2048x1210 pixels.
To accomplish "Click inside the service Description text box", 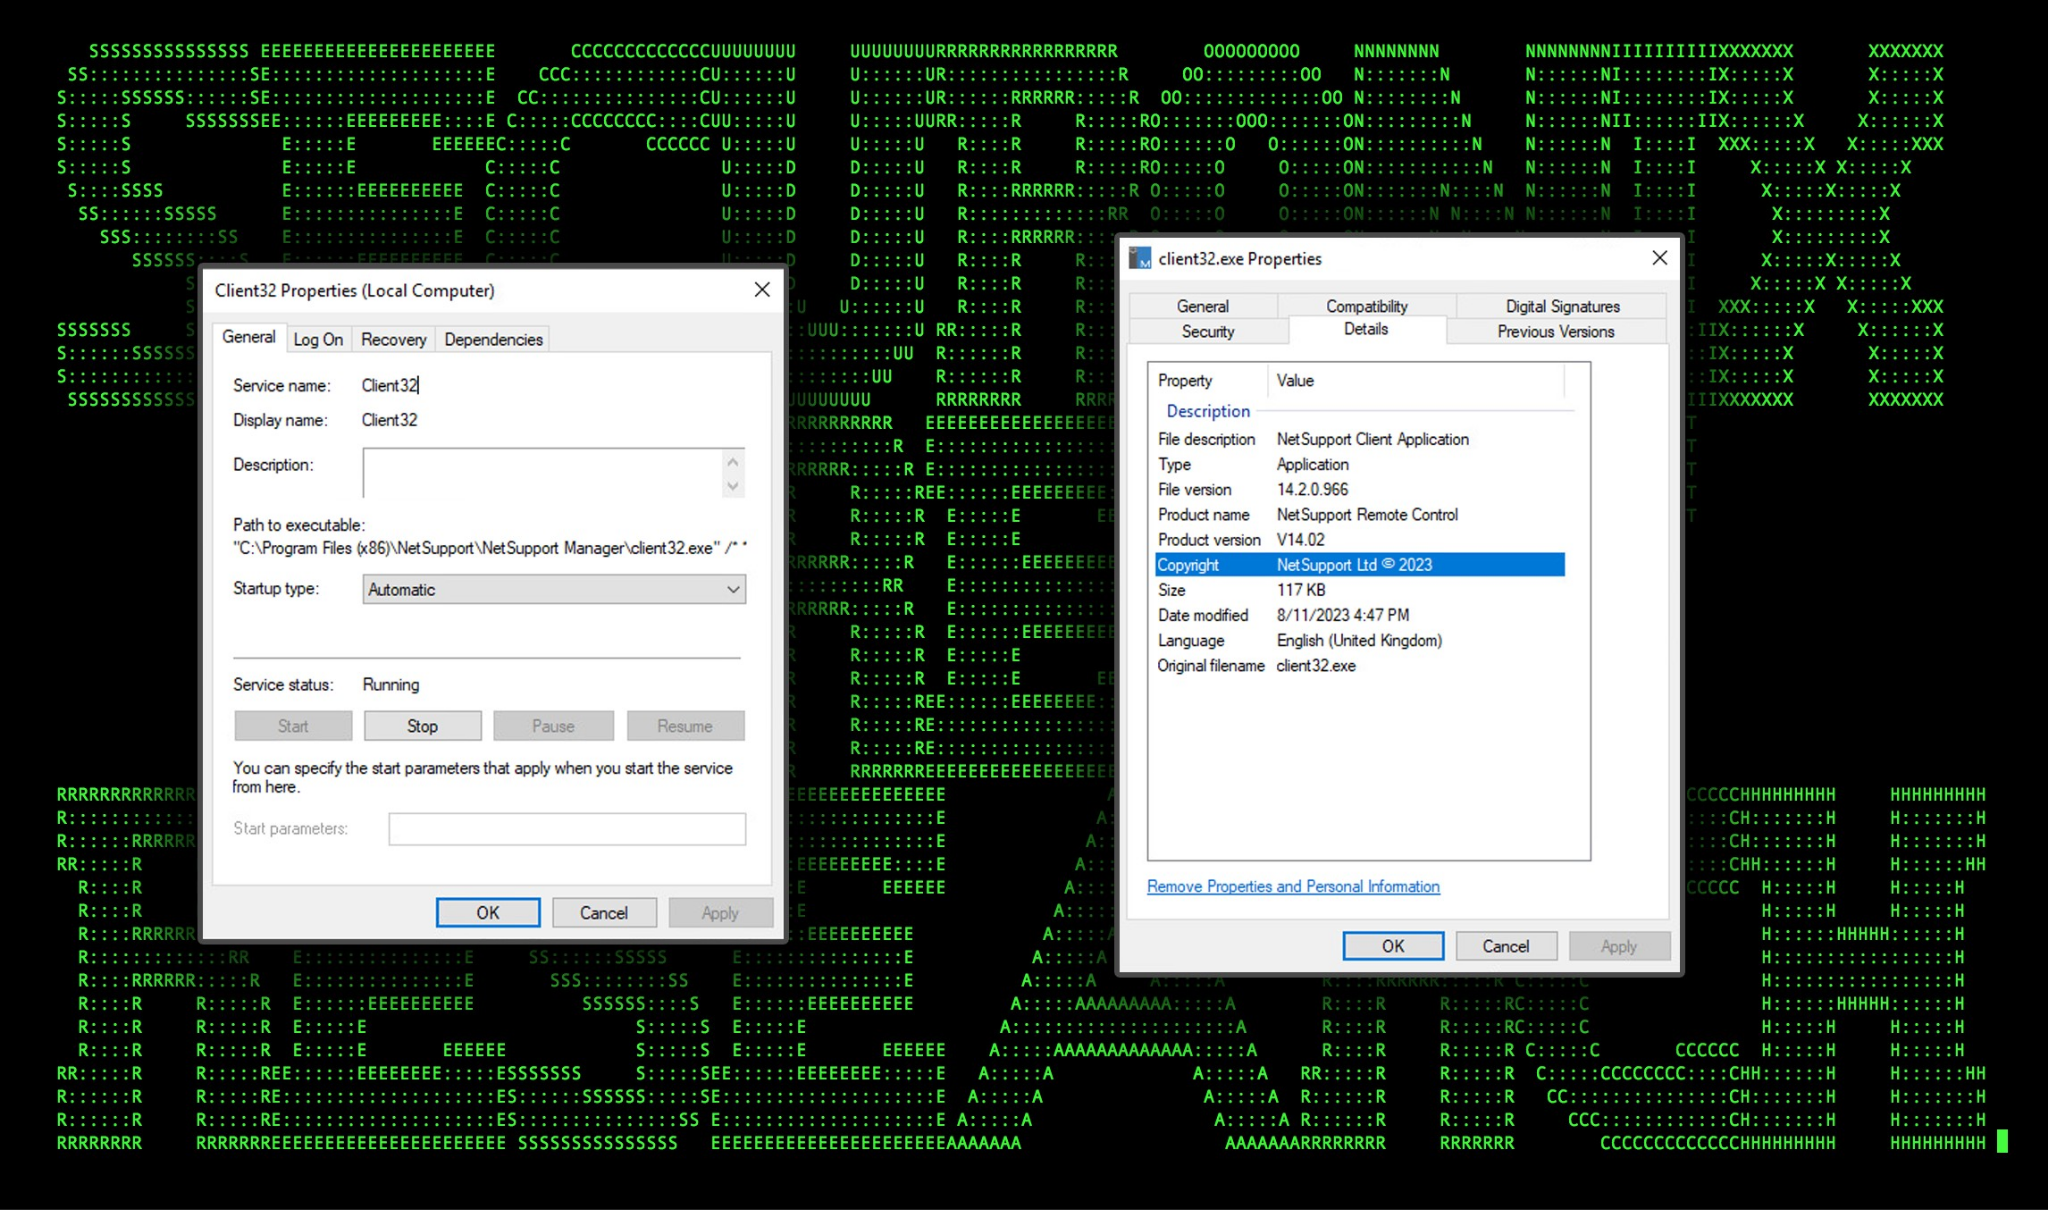I will click(x=540, y=472).
